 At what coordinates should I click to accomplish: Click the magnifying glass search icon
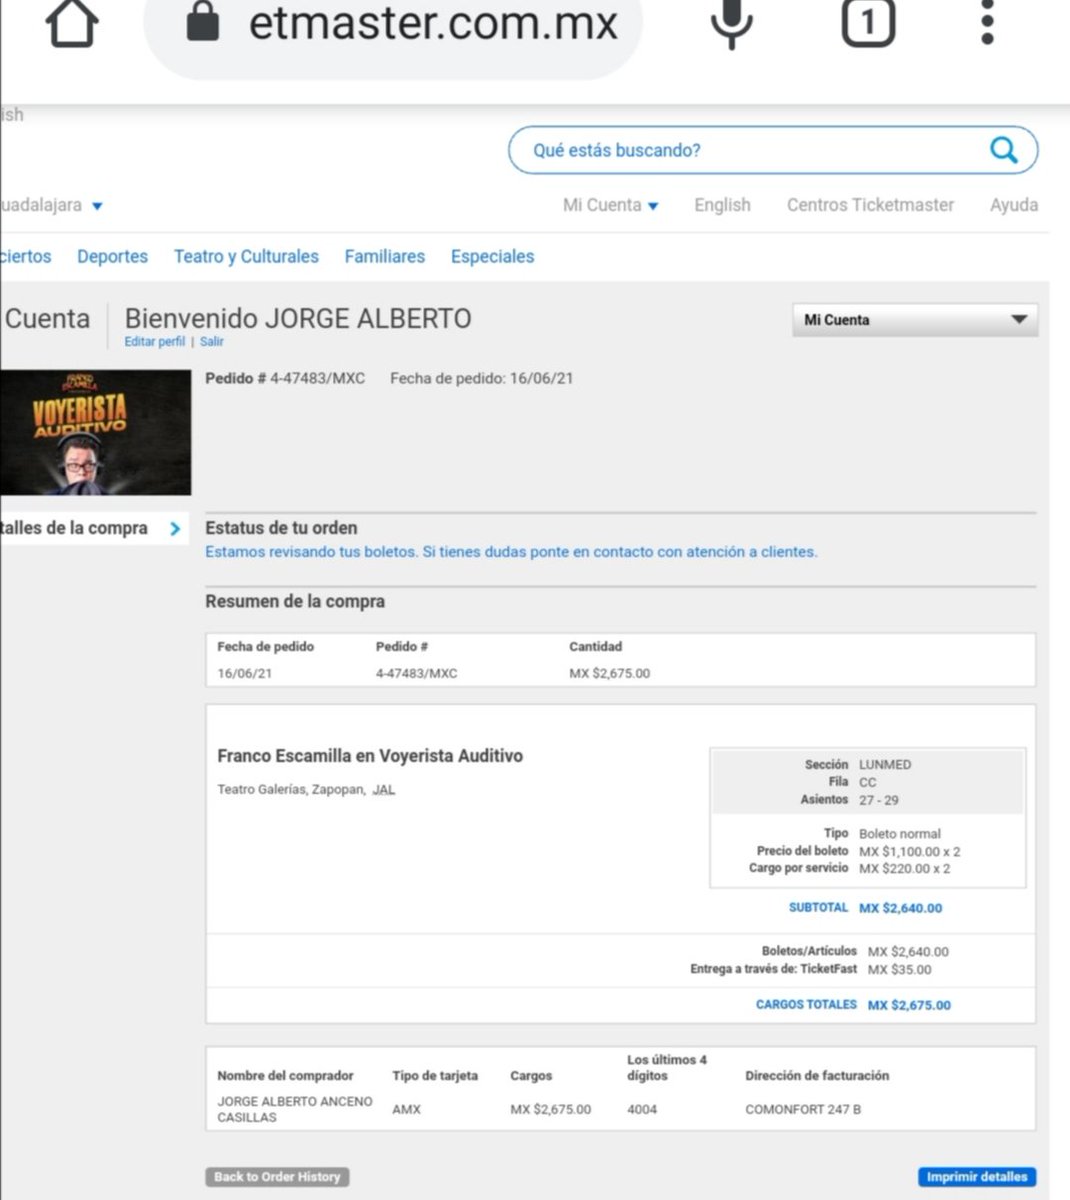[1003, 150]
